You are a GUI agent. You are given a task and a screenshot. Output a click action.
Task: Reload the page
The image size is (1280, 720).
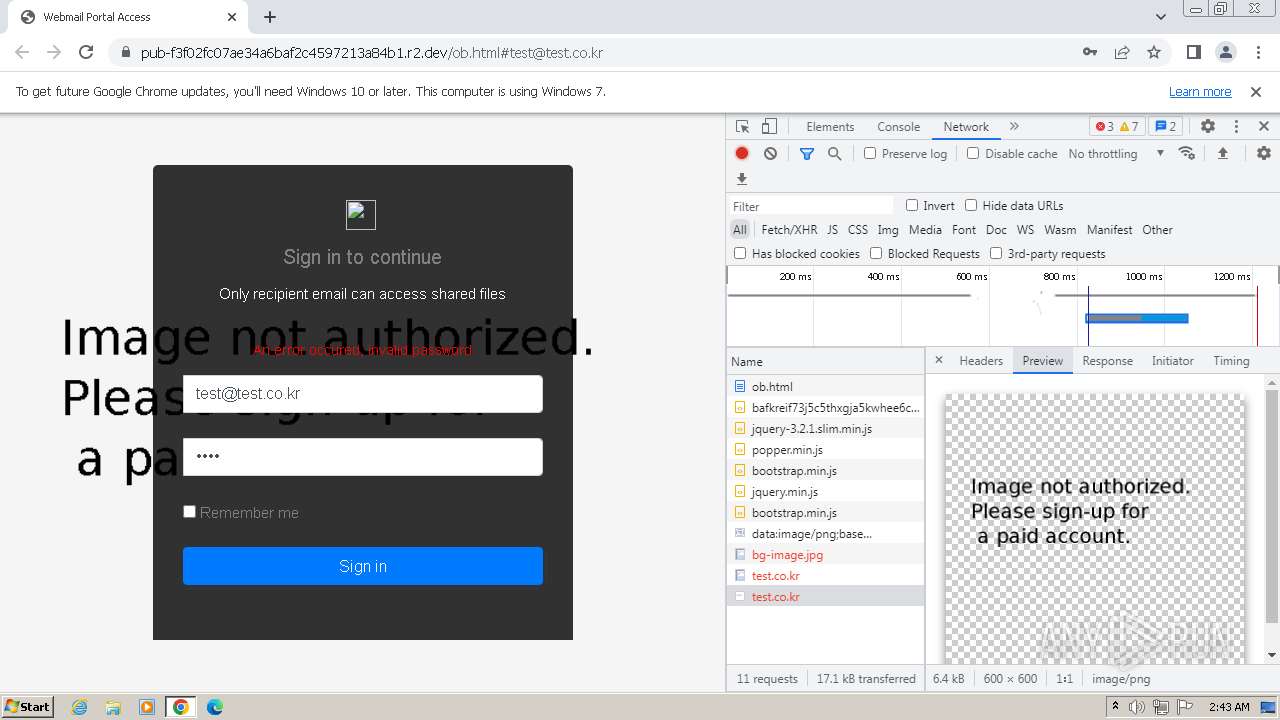point(86,52)
